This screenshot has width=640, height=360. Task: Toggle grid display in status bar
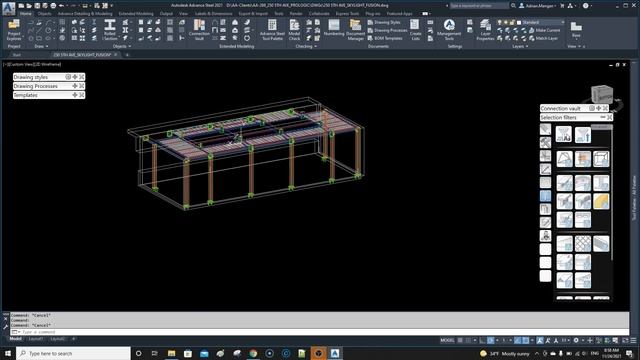point(460,340)
